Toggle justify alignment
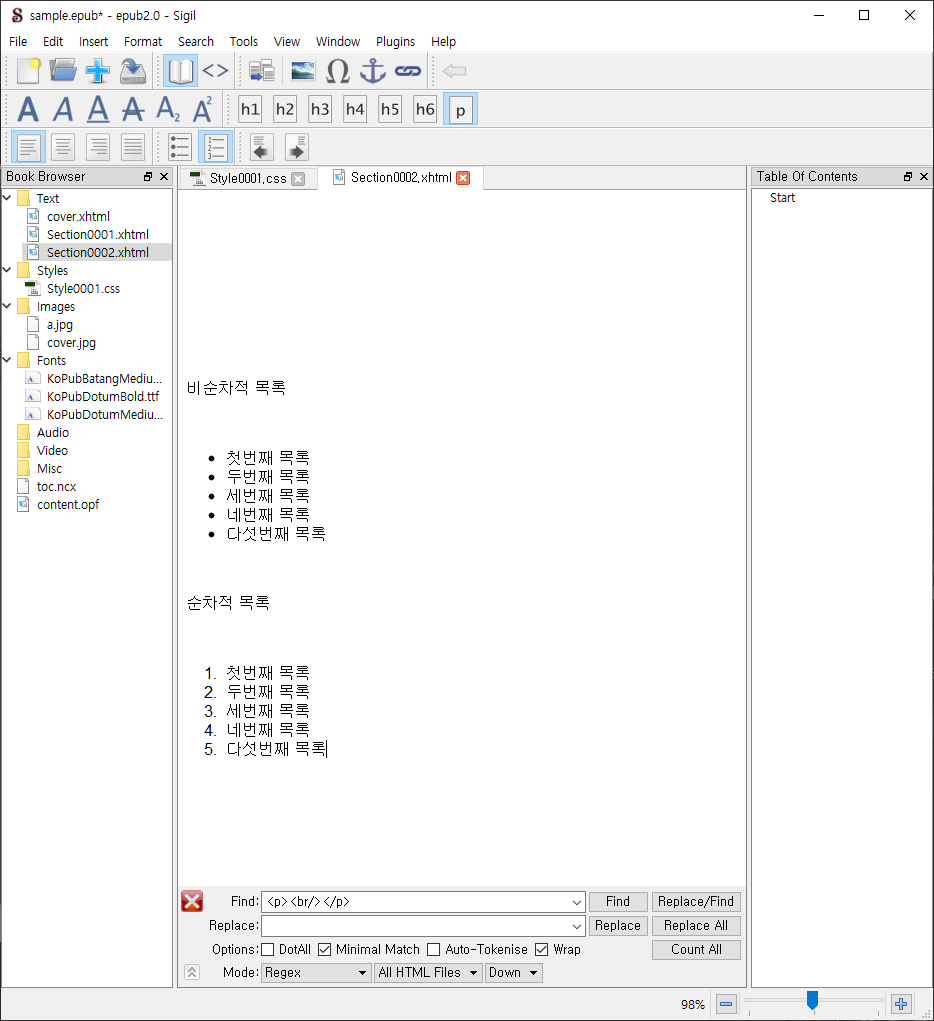 pos(133,147)
